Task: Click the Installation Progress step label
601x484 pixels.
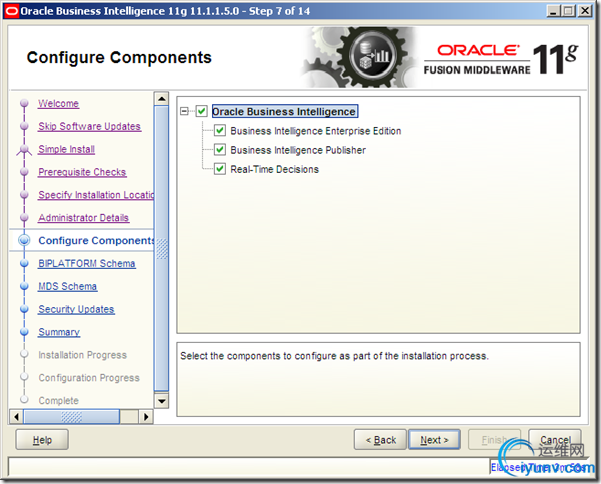Action: point(82,355)
